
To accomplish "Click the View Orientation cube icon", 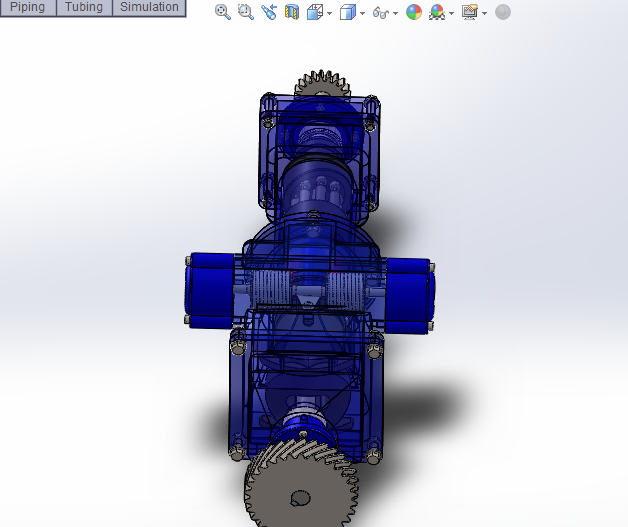I will (x=315, y=12).
